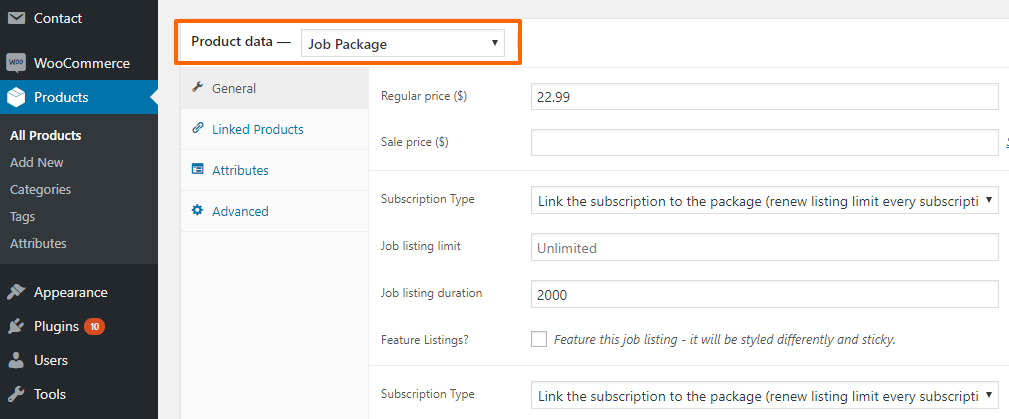This screenshot has width=1009, height=419.
Task: Click the Tools wrench icon in sidebar
Action: (16, 394)
